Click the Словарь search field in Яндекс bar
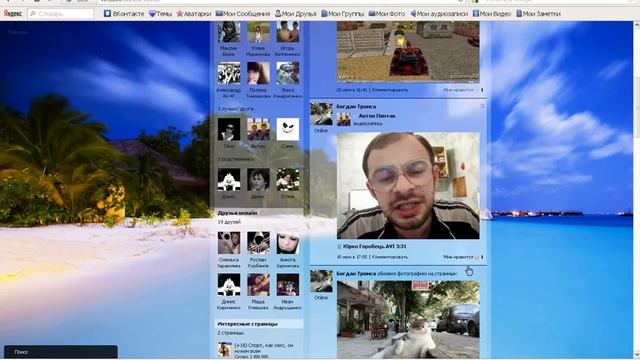Image resolution: width=640 pixels, height=360 pixels. coord(60,13)
